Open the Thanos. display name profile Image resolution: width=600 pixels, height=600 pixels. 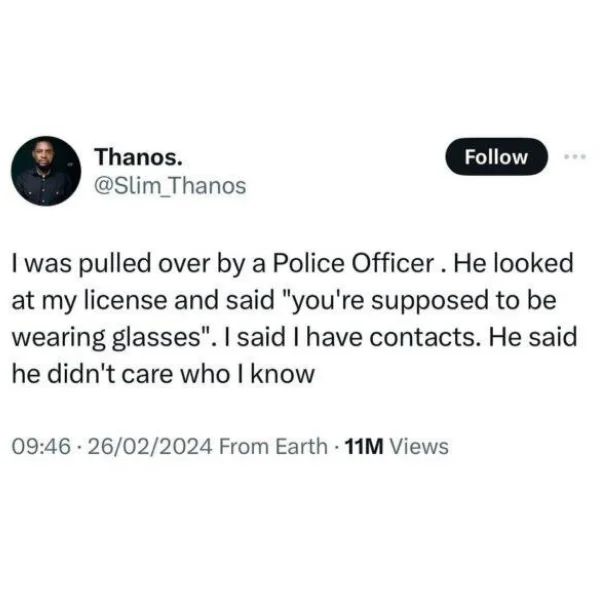coord(138,157)
